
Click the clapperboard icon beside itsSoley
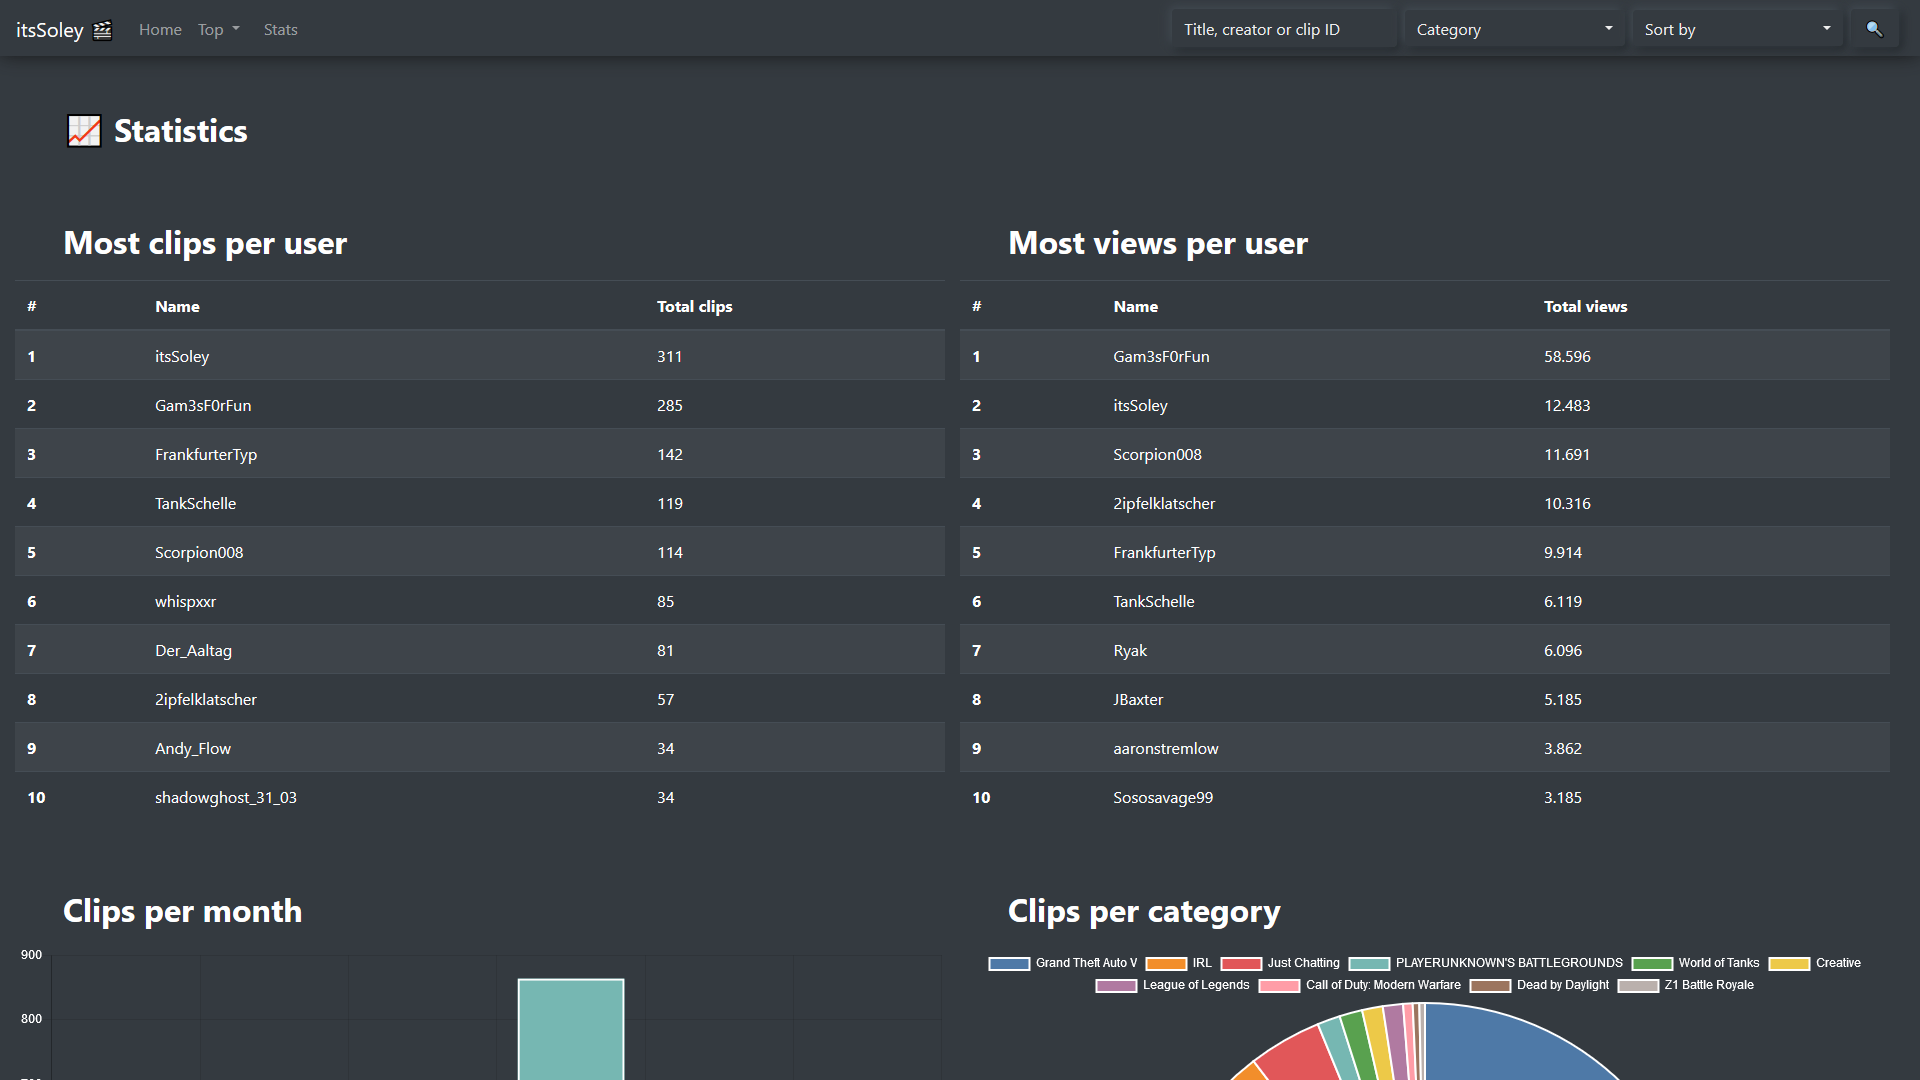pos(102,30)
